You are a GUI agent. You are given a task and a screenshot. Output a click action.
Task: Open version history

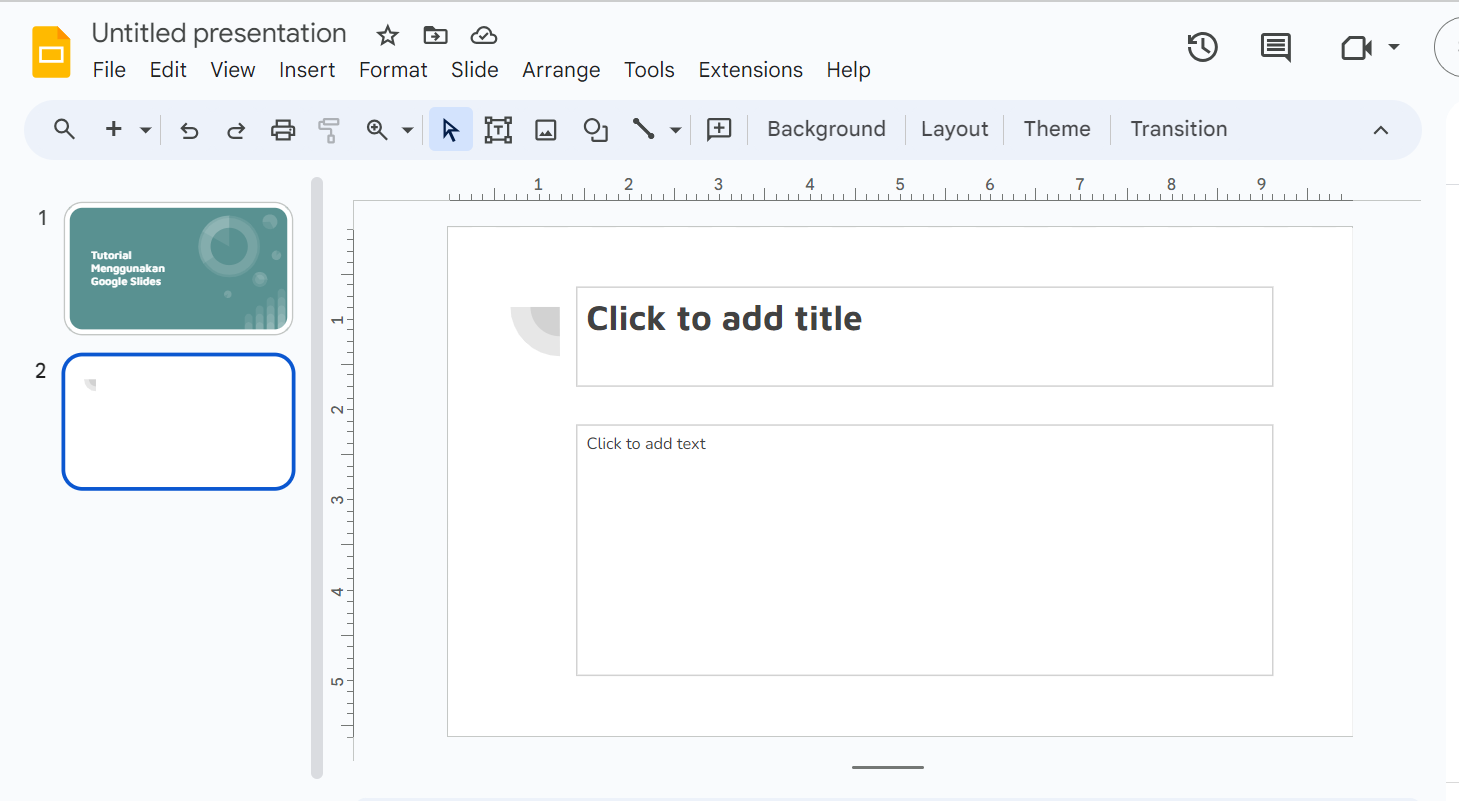pyautogui.click(x=1202, y=46)
